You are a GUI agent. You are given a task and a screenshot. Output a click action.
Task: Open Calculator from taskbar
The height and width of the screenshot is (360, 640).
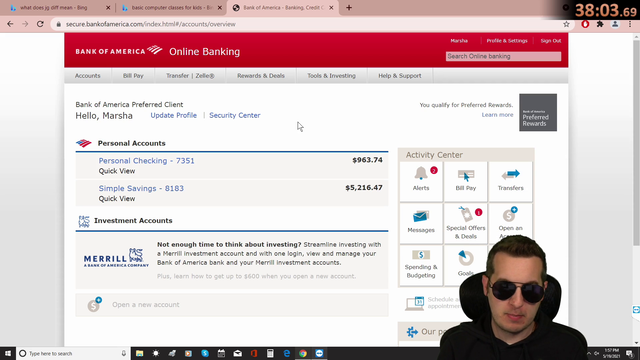270,353
